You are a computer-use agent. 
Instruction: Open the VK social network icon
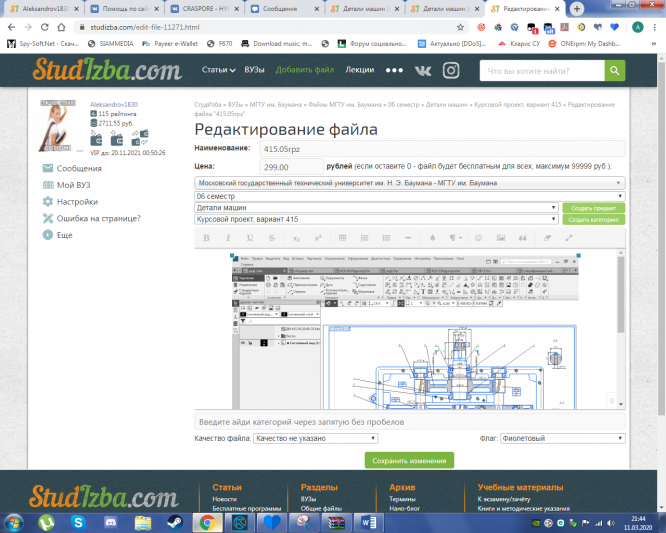423,71
